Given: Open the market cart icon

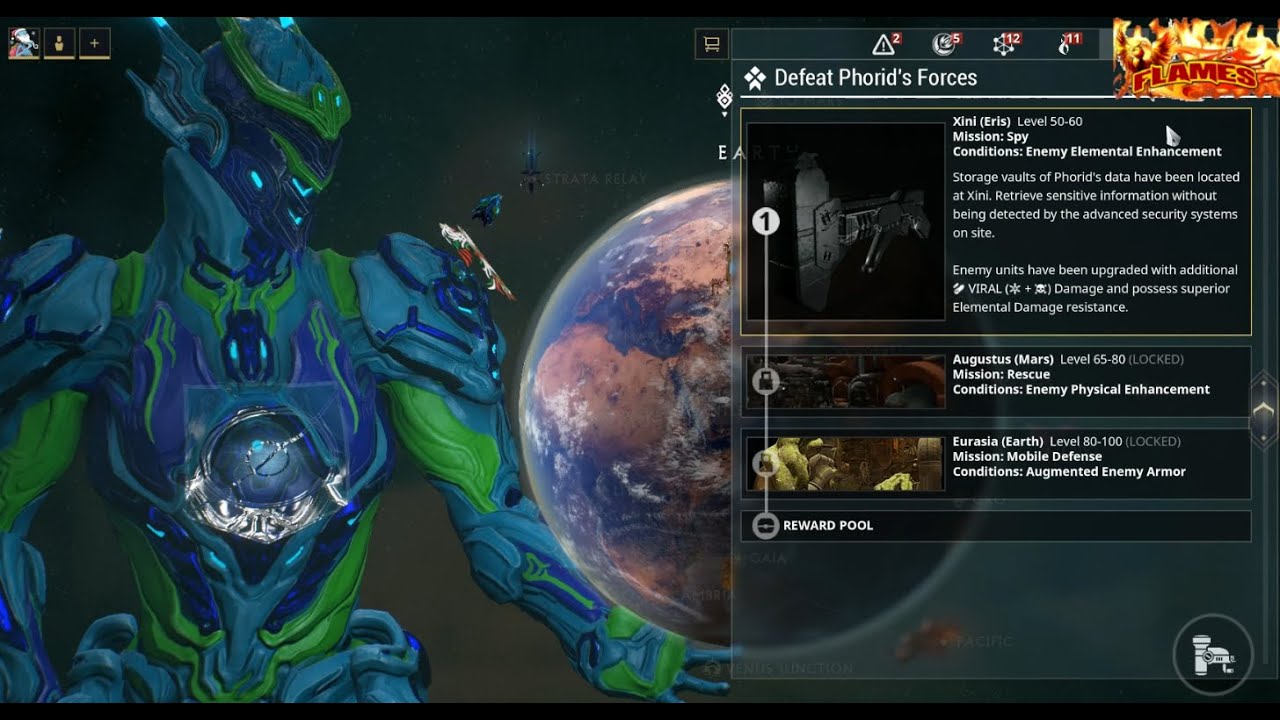Looking at the screenshot, I should coord(711,44).
